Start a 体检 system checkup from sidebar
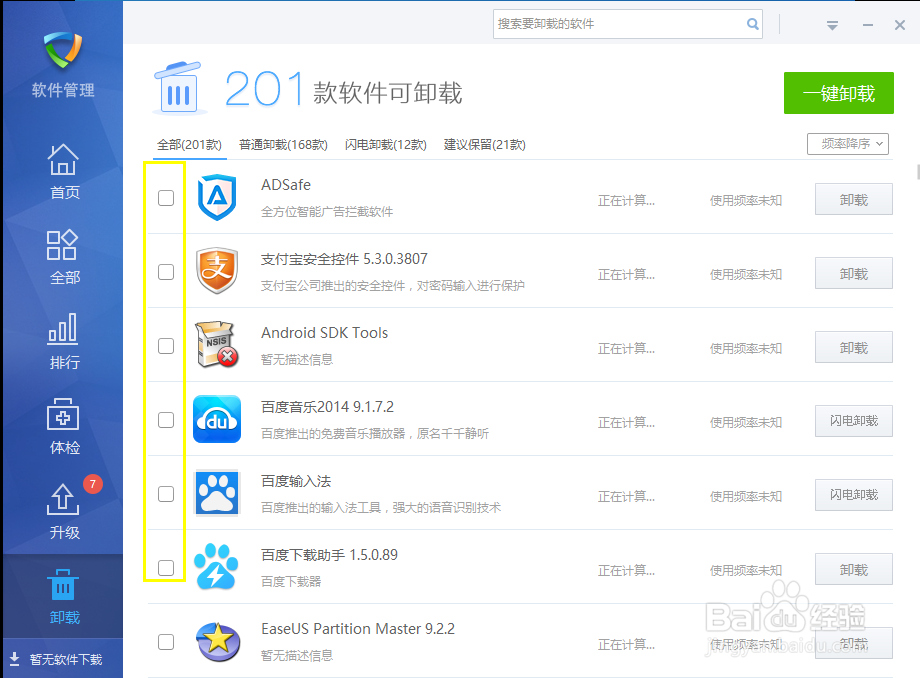 coord(63,425)
